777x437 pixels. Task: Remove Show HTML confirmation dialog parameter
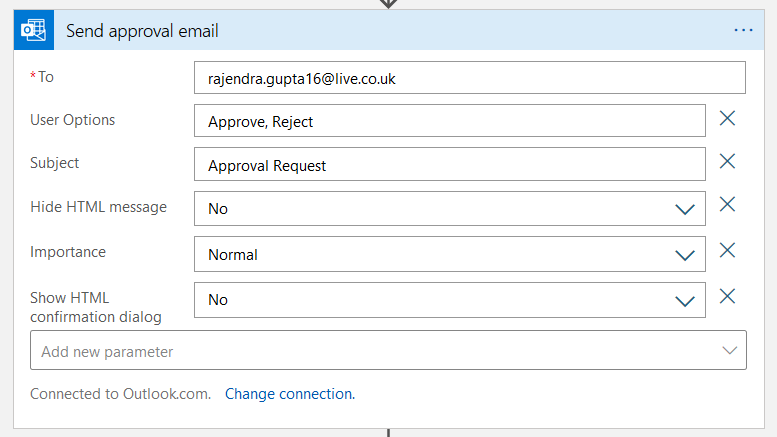(728, 296)
